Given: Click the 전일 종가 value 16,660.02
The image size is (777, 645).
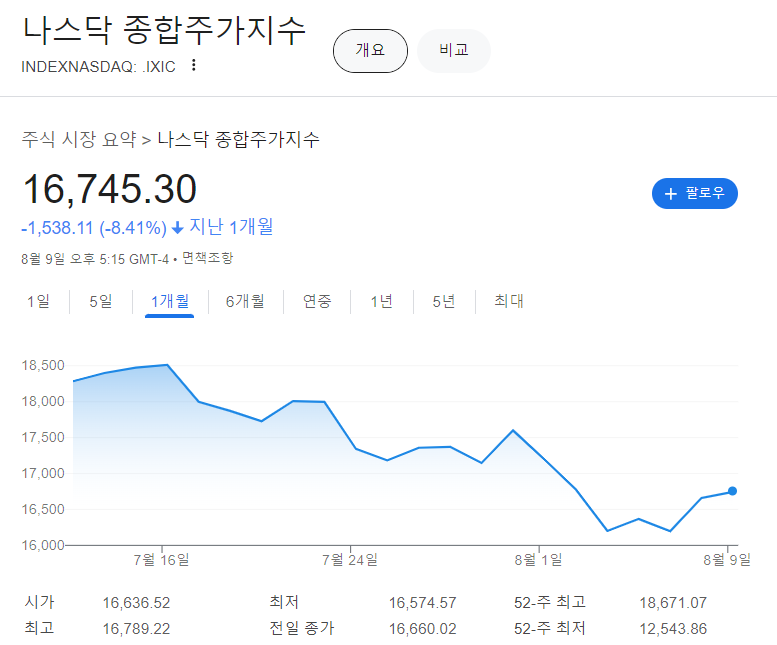Looking at the screenshot, I should pyautogui.click(x=422, y=629).
